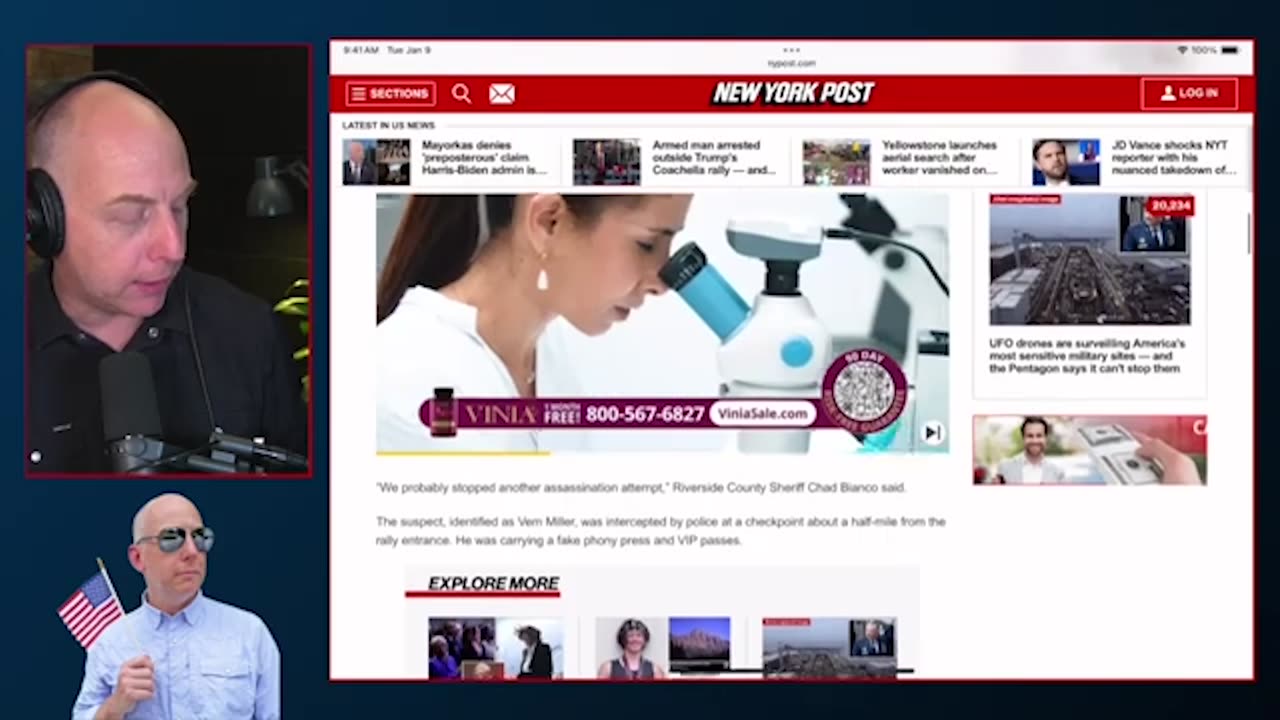Click ViniaSale.com link in the ad
Screen dimensions: 1280x720
click(x=761, y=414)
